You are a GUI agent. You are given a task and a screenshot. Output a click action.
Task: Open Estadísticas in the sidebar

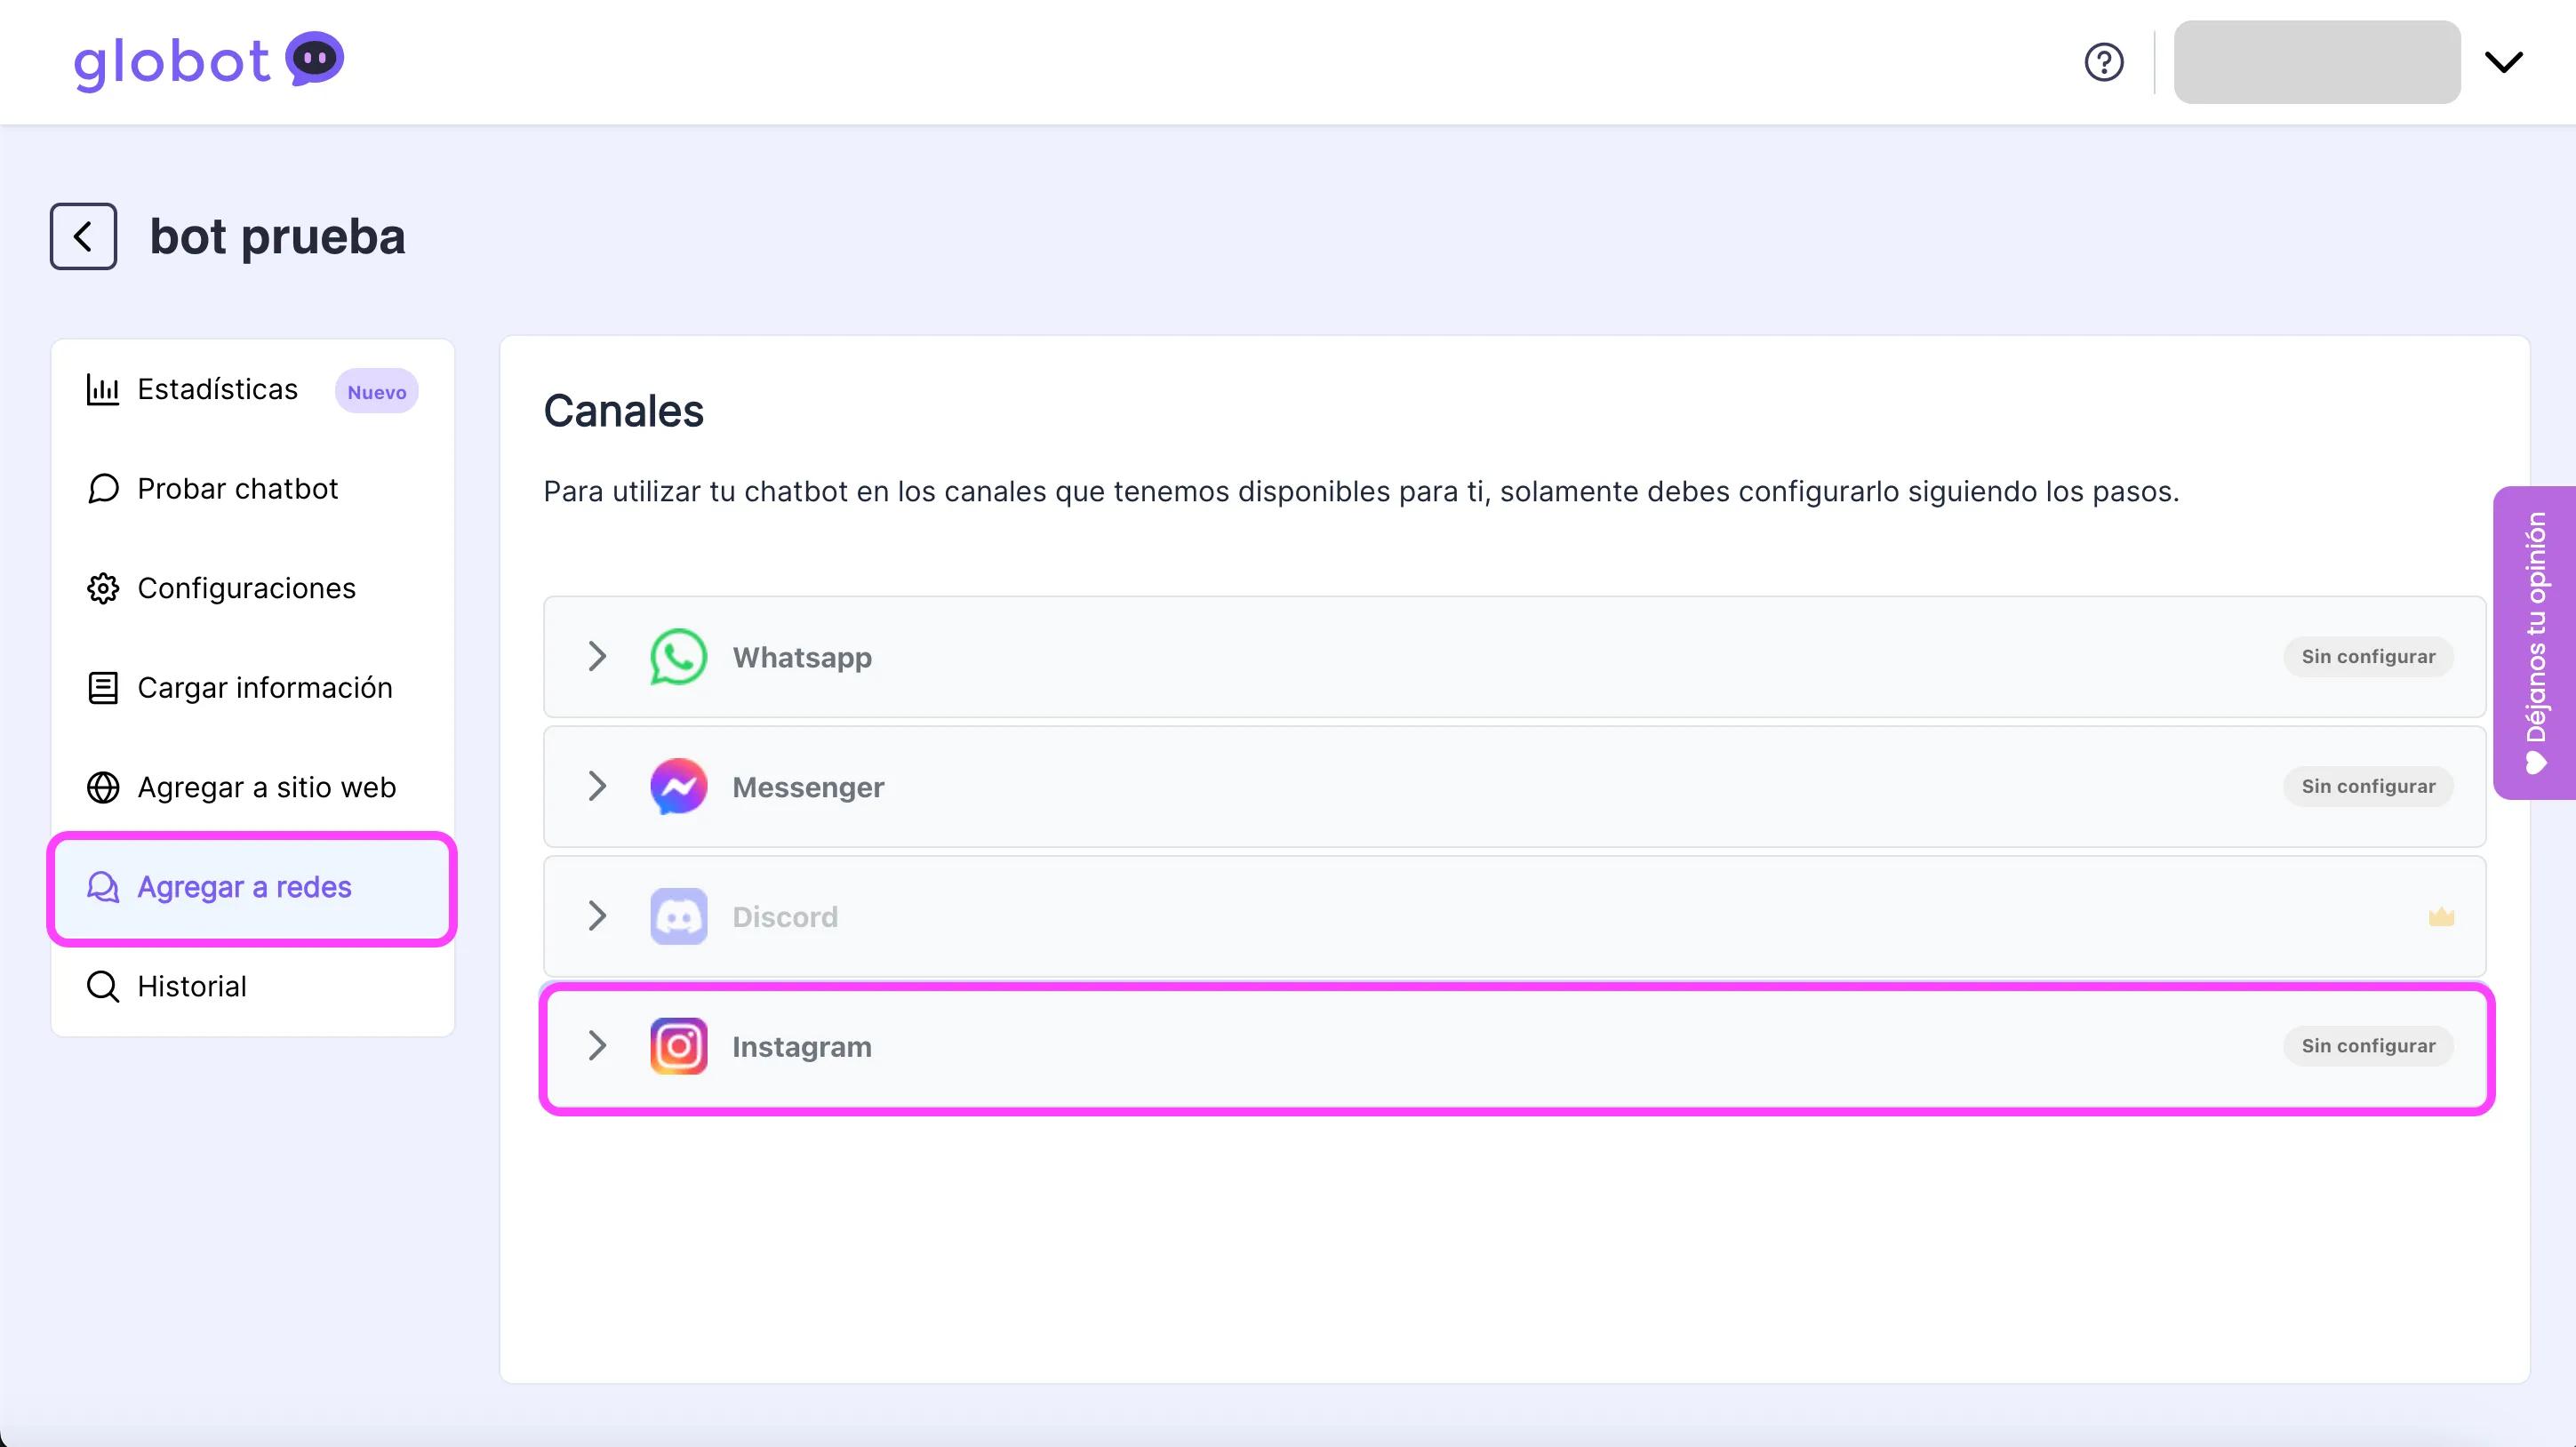(x=217, y=389)
